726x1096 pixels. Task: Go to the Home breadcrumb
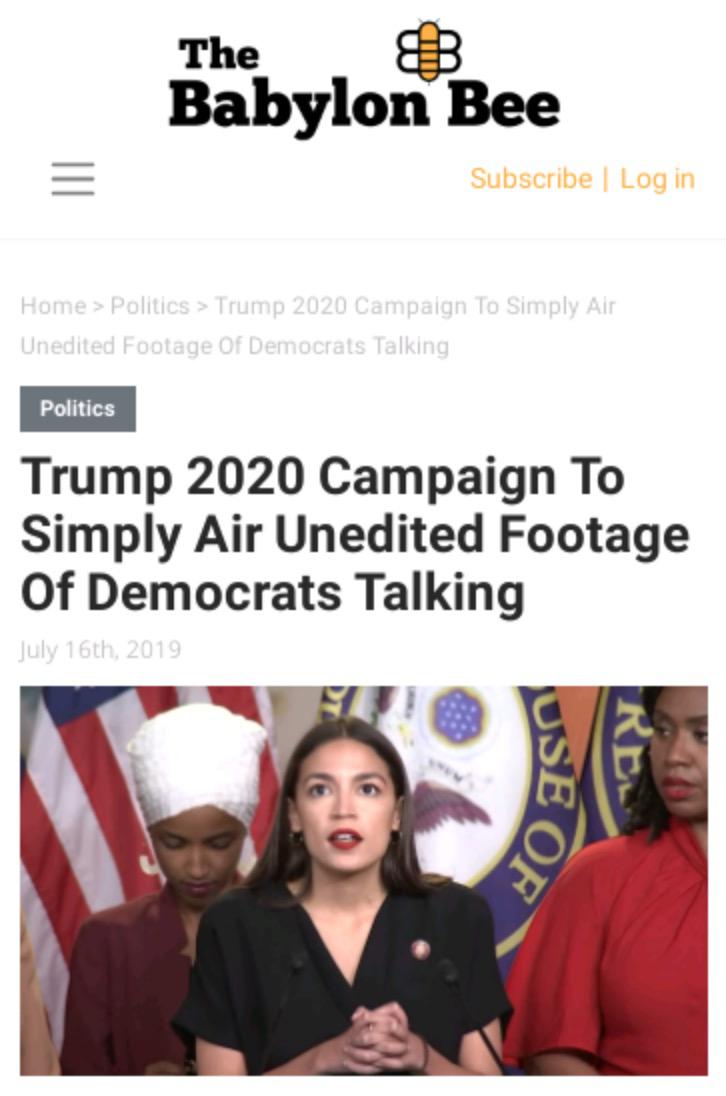54,306
